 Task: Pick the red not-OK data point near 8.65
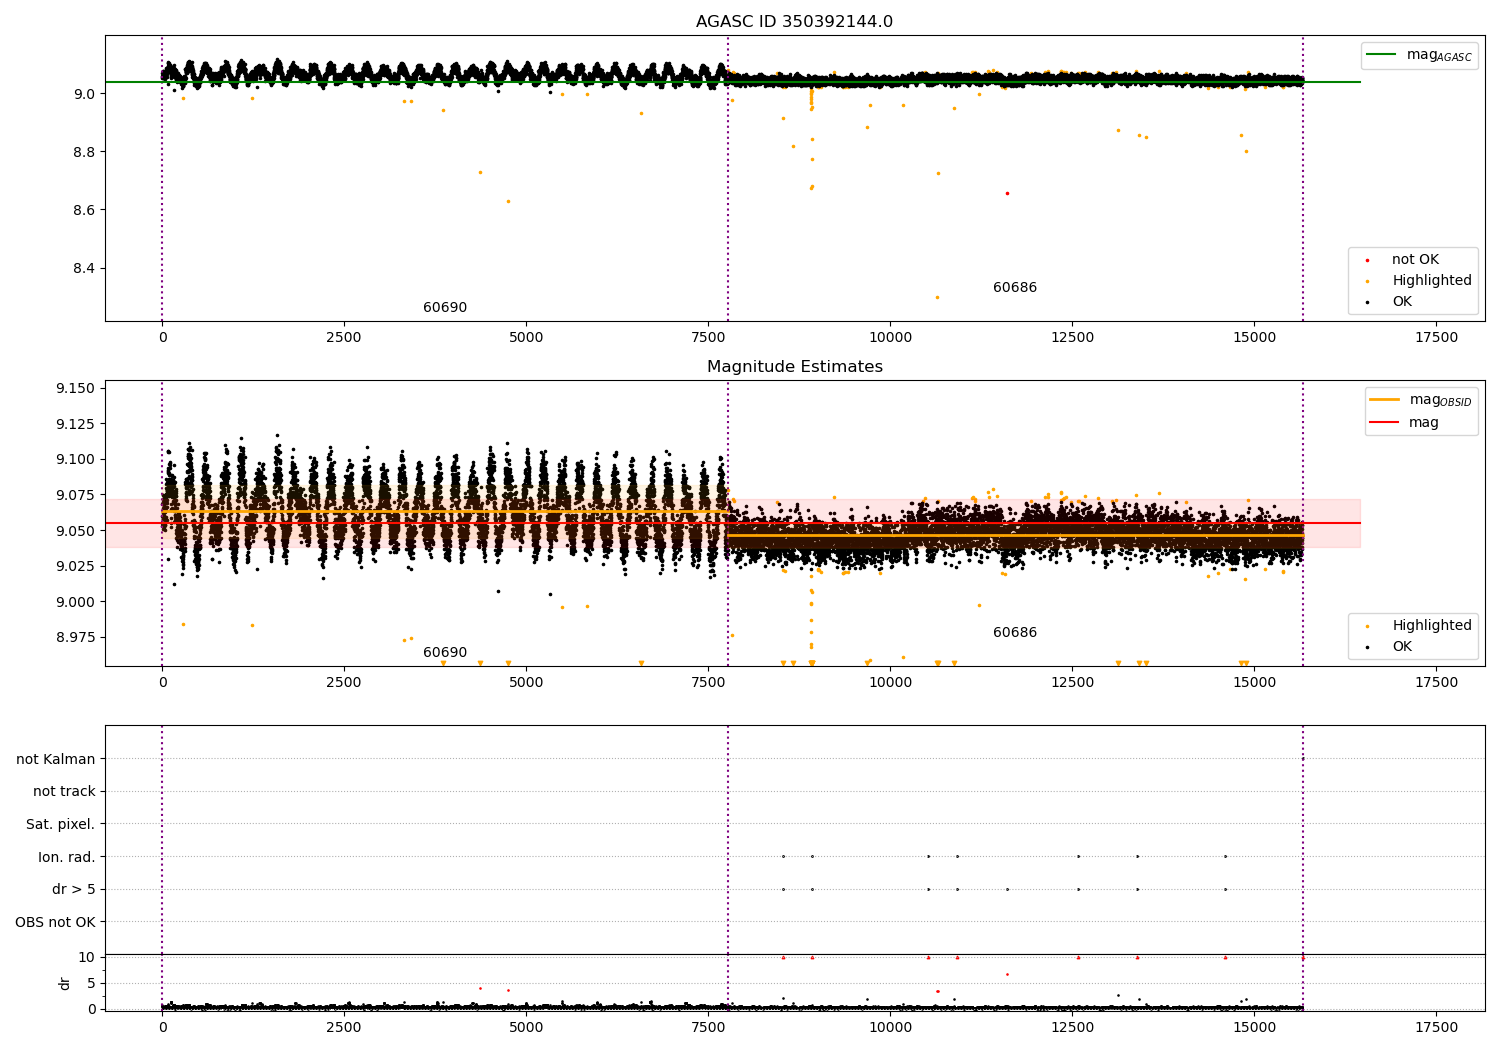(x=1007, y=193)
